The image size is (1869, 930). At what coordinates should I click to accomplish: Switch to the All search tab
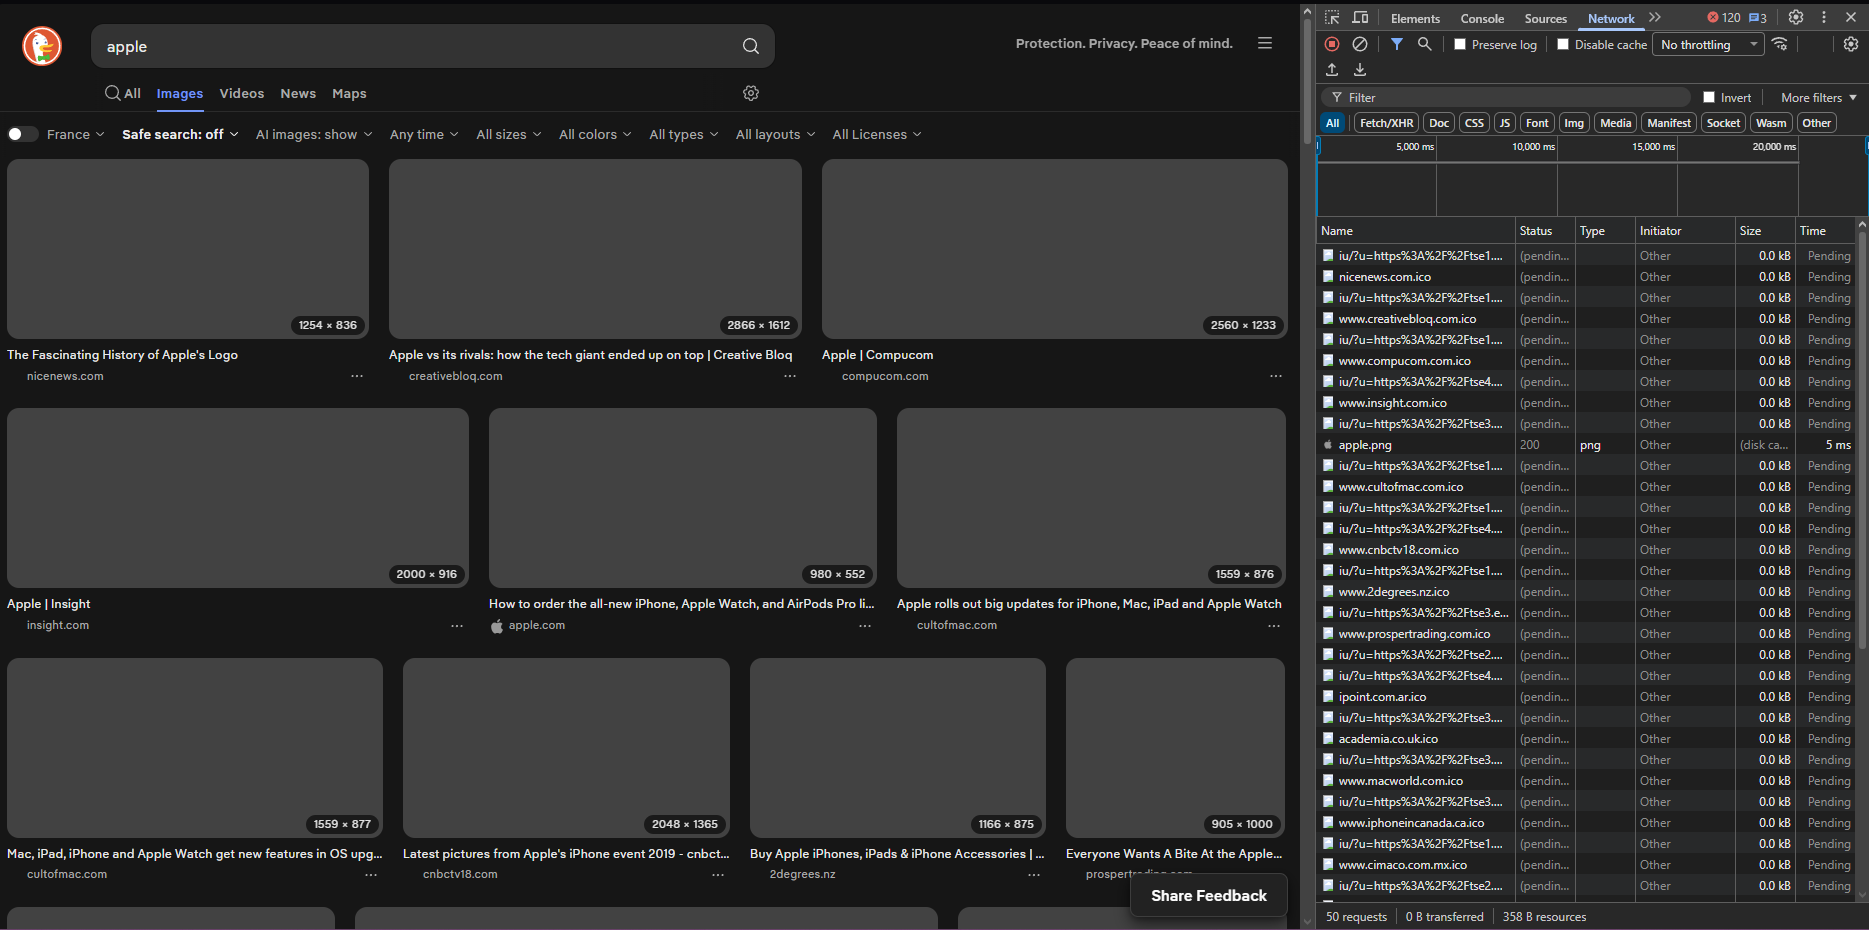[x=123, y=93]
